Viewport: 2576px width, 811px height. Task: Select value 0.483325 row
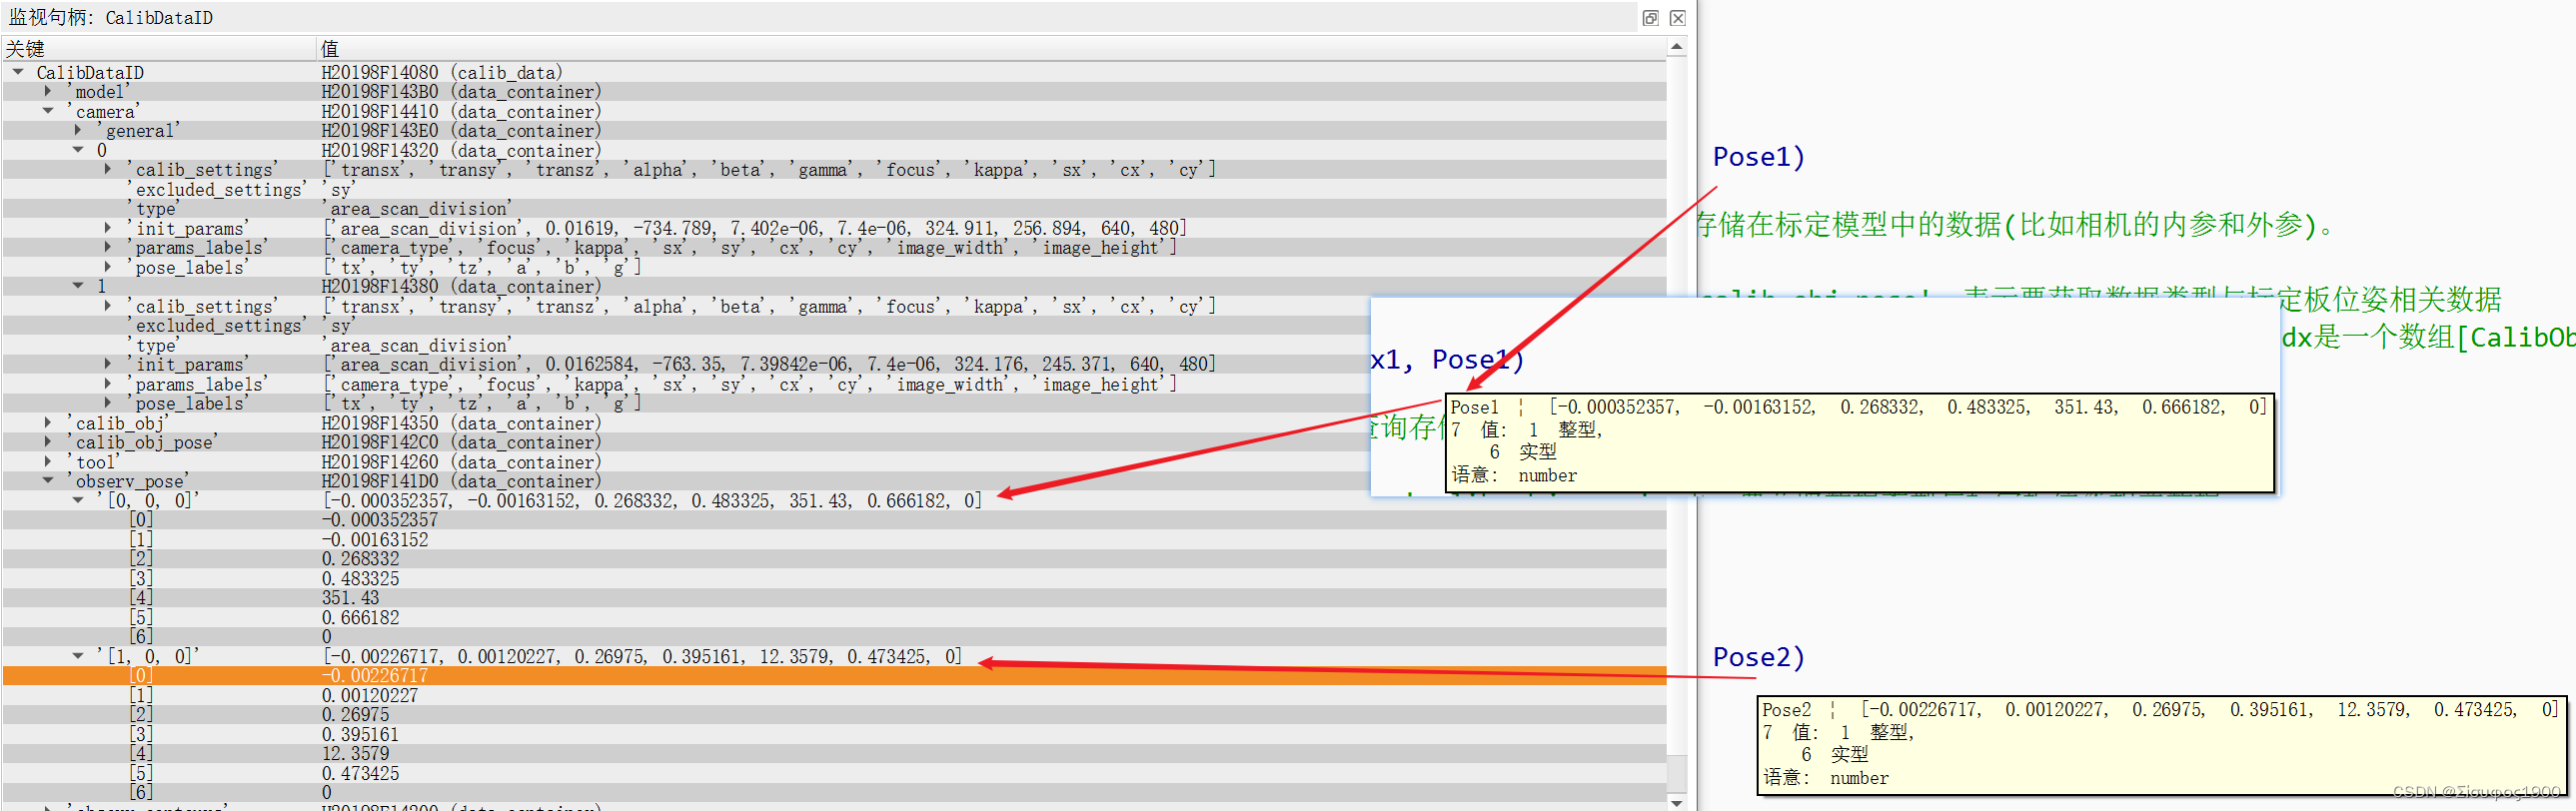pyautogui.click(x=360, y=579)
